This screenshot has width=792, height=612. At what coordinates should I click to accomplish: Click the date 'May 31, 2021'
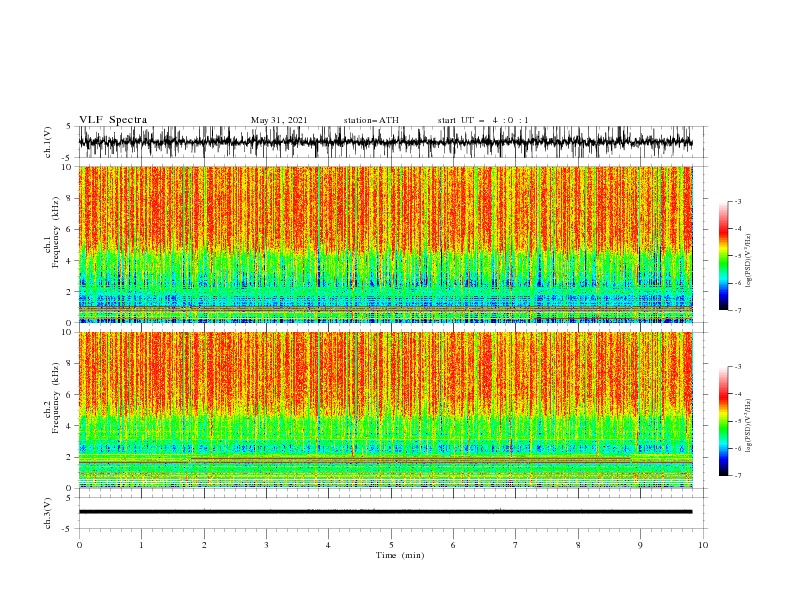coord(279,120)
